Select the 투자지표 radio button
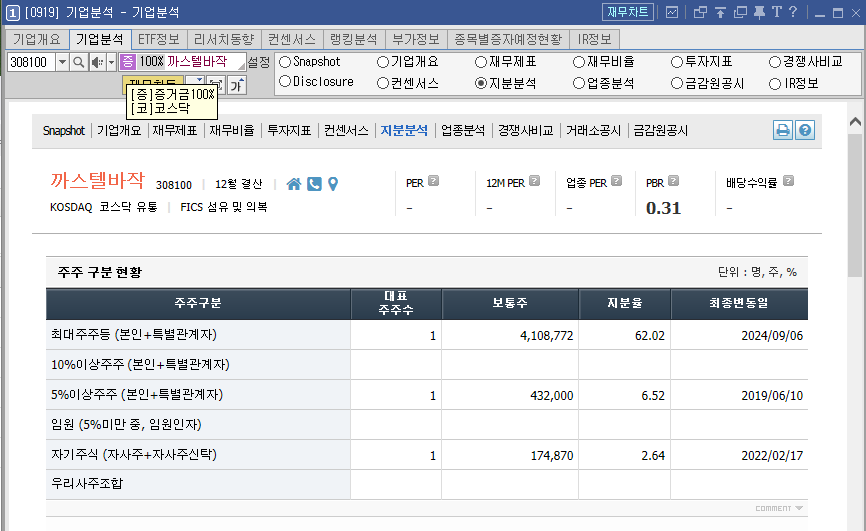866x531 pixels. pyautogui.click(x=677, y=62)
